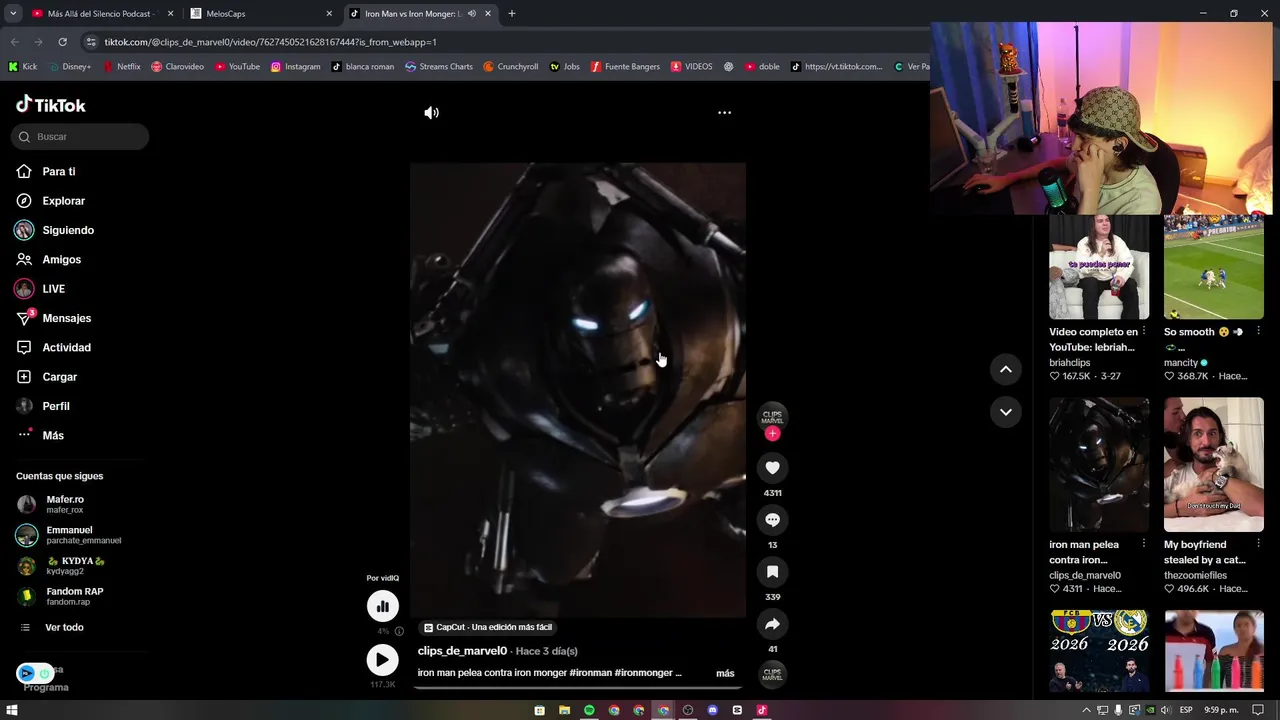This screenshot has height=720, width=1280.
Task: Click the info icon beside 4%
Action: (399, 632)
